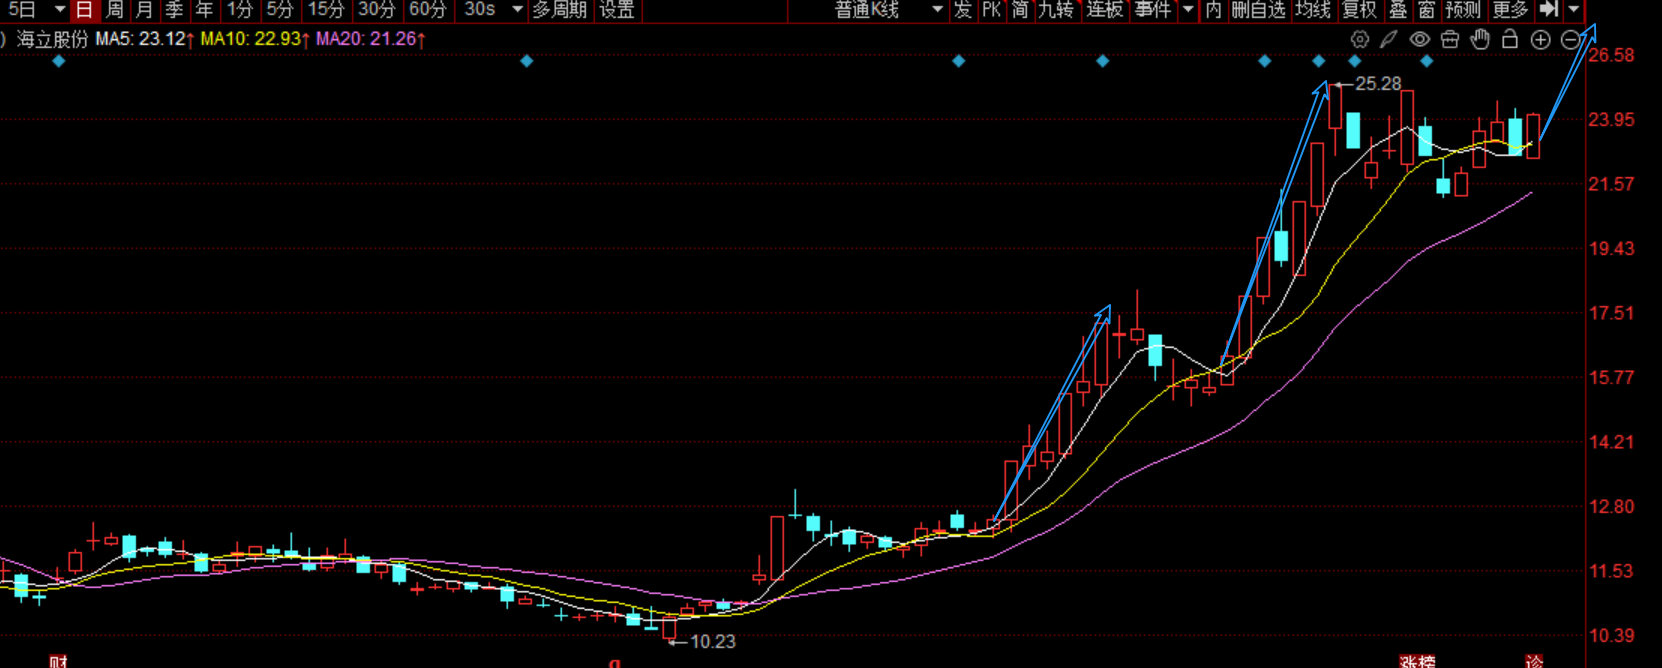Click the 21.57 price axis label
Screen dimensions: 1662x668
coord(1611,184)
